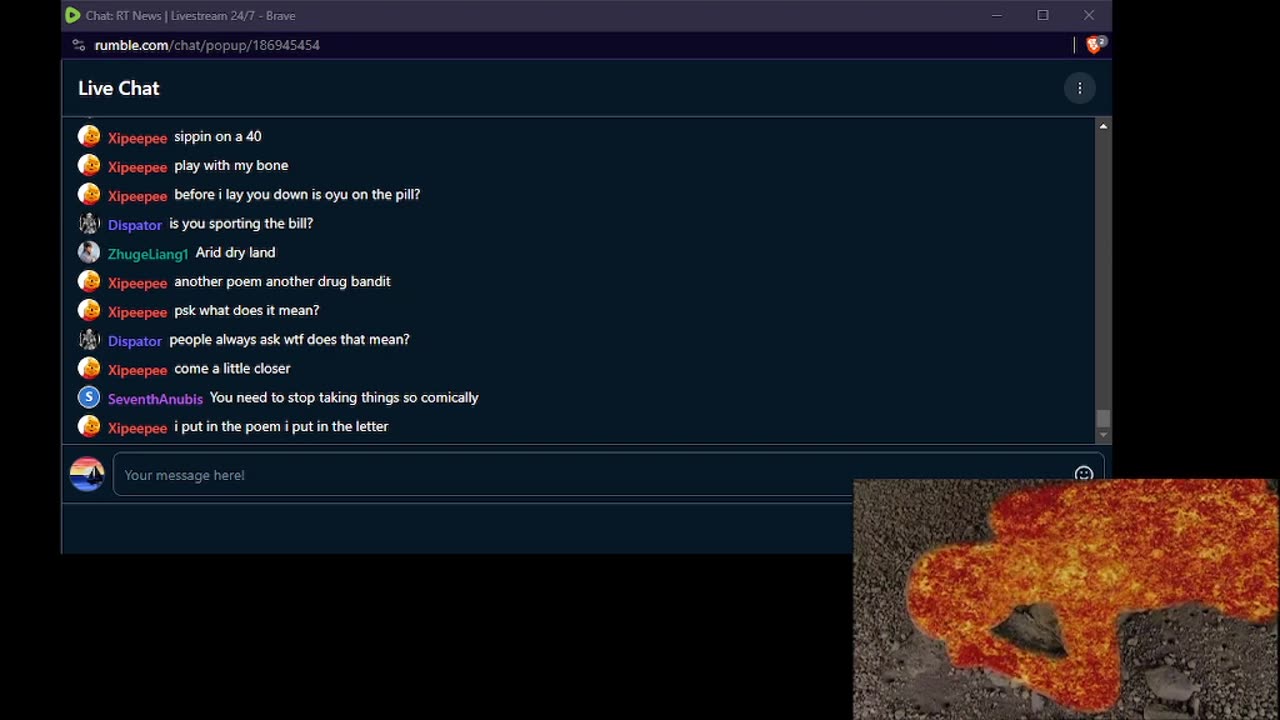Click the chat scrollbar up arrow
The image size is (1280, 720).
1103,126
